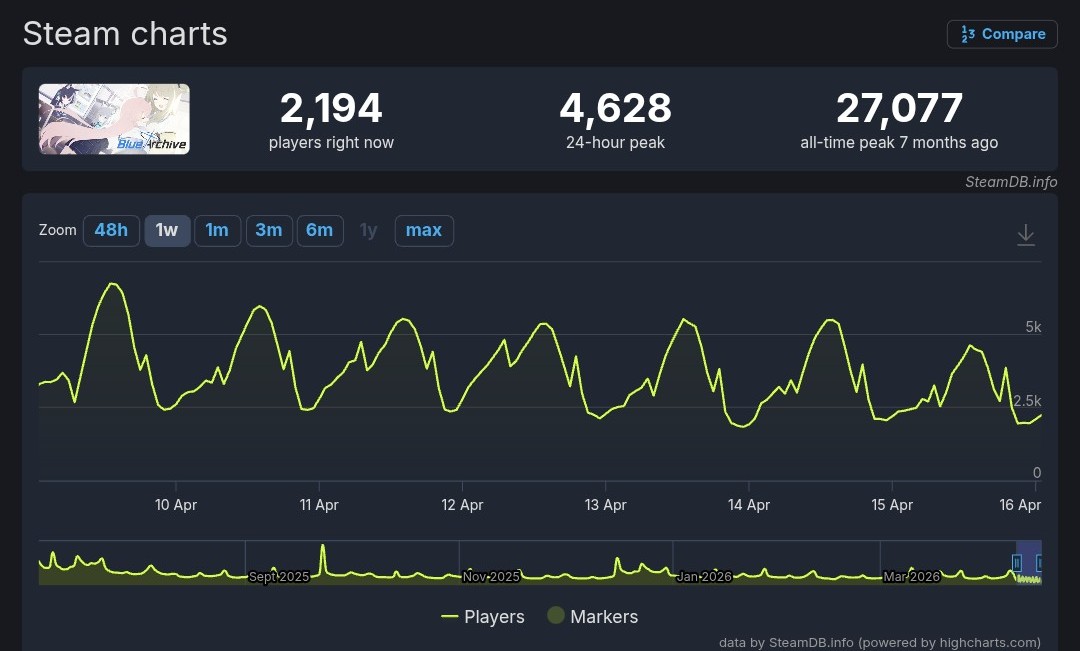
Task: Set zoom range to 48h
Action: pyautogui.click(x=111, y=230)
